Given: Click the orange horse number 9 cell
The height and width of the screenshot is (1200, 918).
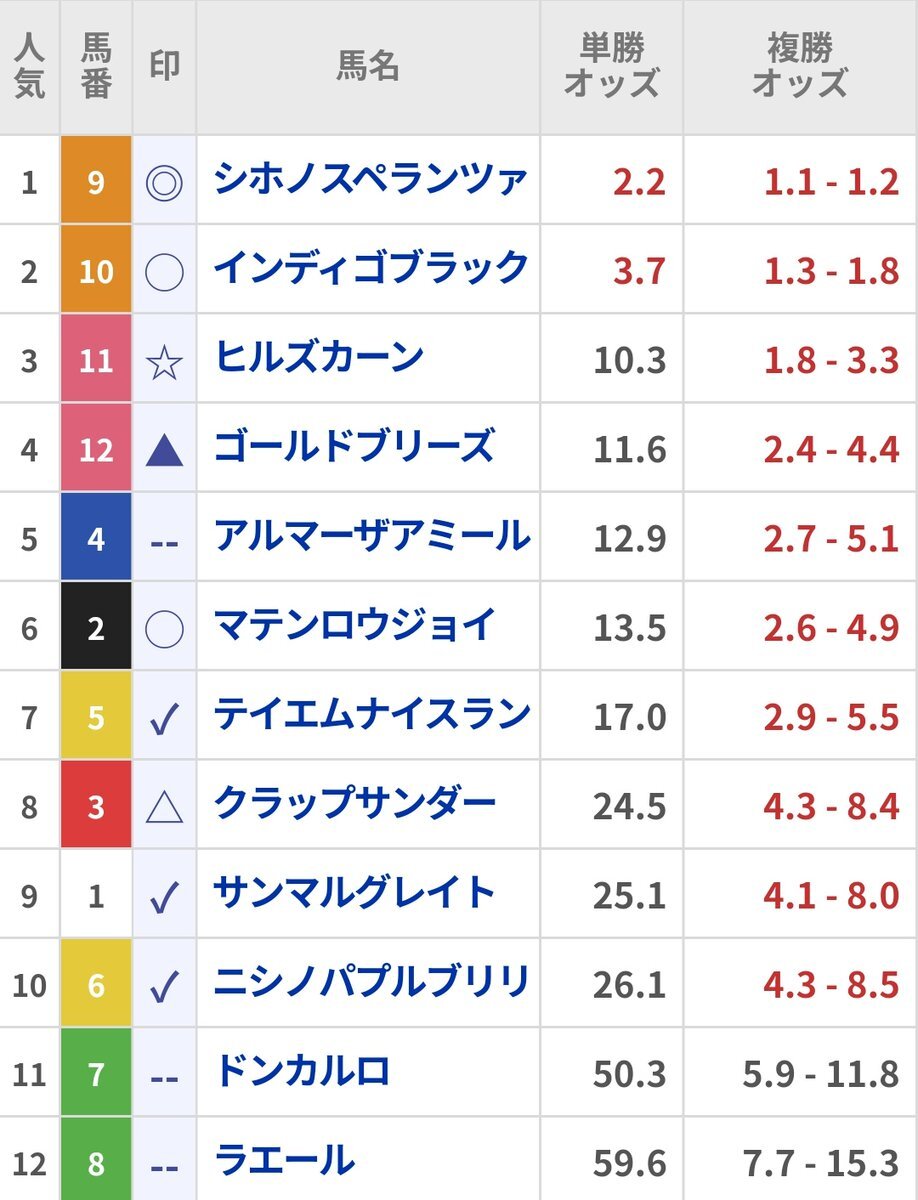Looking at the screenshot, I should [x=96, y=181].
